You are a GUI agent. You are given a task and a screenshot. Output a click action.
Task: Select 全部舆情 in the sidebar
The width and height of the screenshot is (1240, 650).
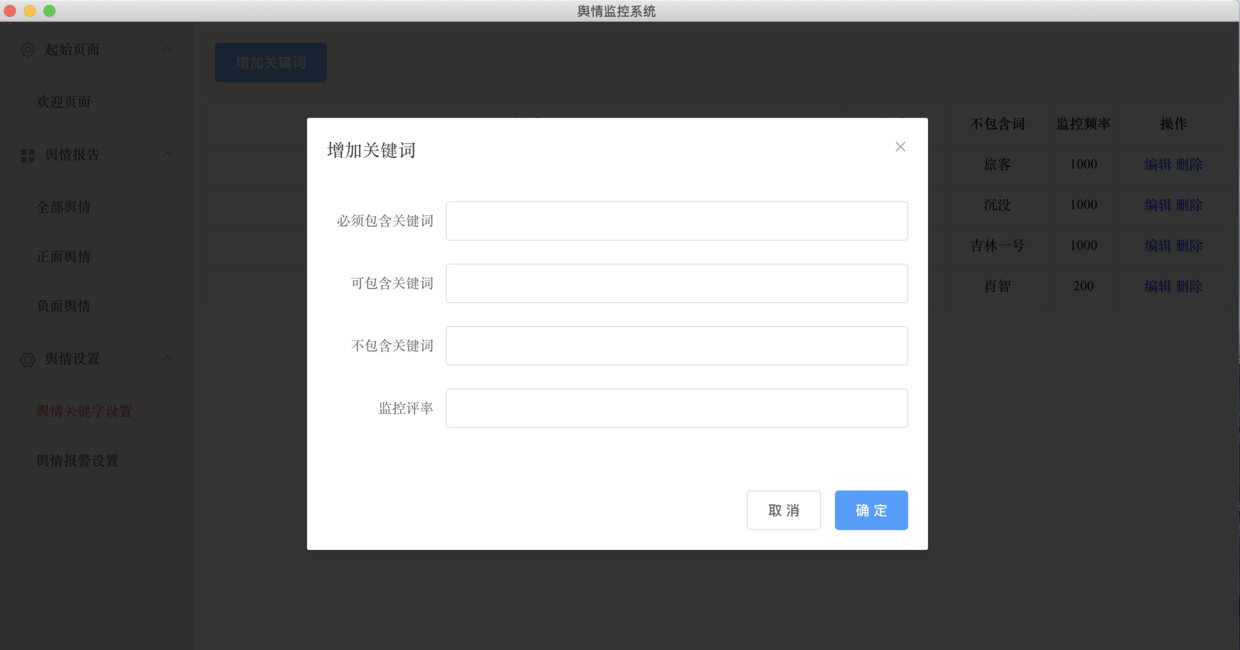click(x=65, y=207)
